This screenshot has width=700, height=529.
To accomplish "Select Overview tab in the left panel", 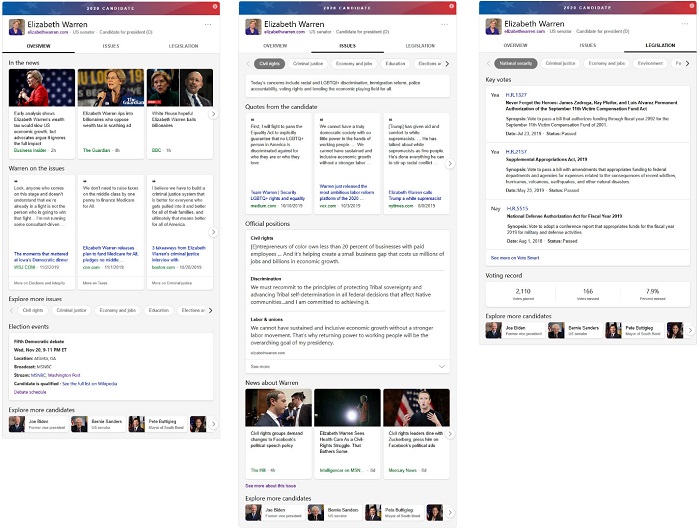I will 38,46.
